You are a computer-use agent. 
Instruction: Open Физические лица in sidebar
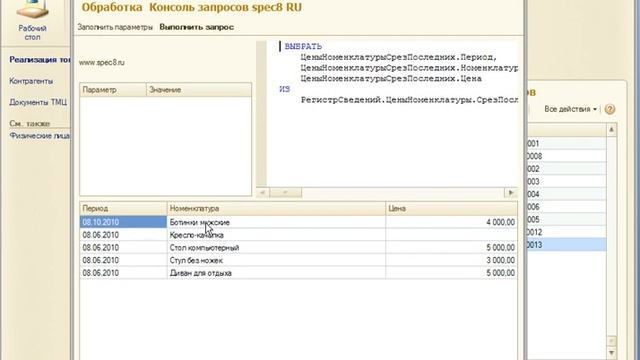click(40, 136)
